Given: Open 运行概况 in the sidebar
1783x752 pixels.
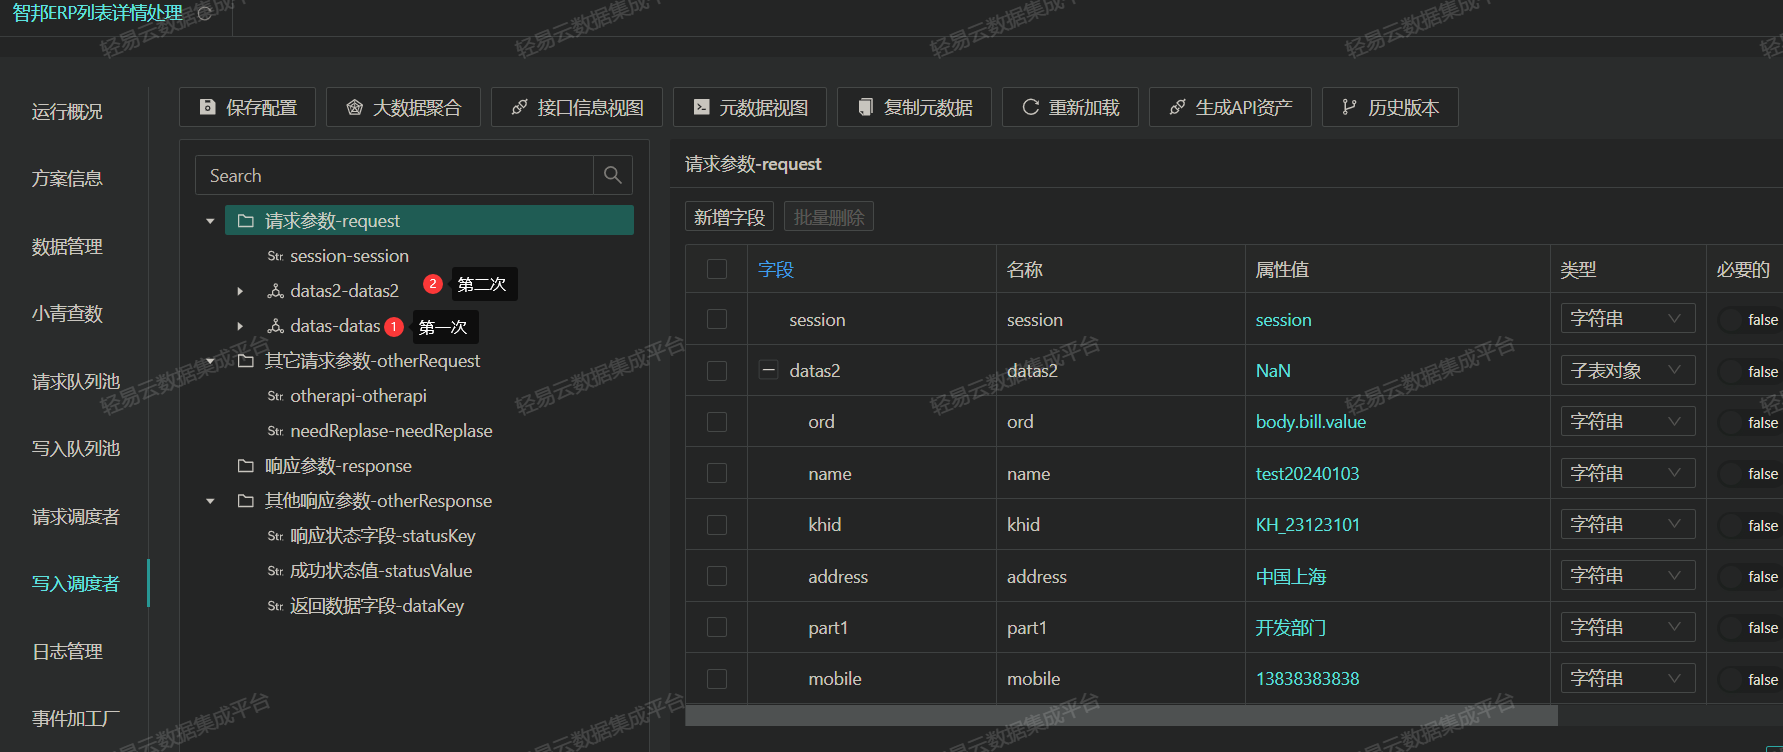Looking at the screenshot, I should tap(67, 112).
